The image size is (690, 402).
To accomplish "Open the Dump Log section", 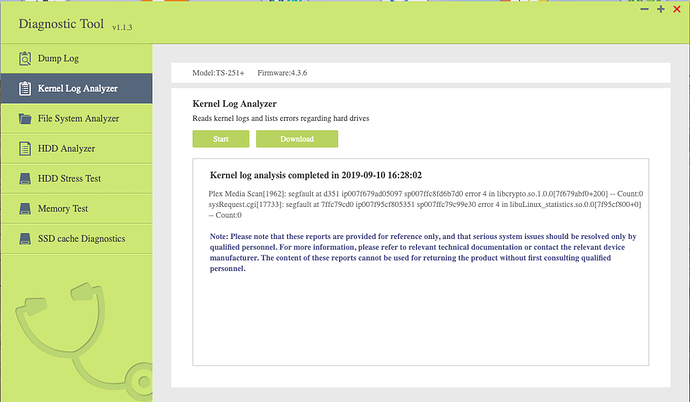I will click(x=77, y=58).
